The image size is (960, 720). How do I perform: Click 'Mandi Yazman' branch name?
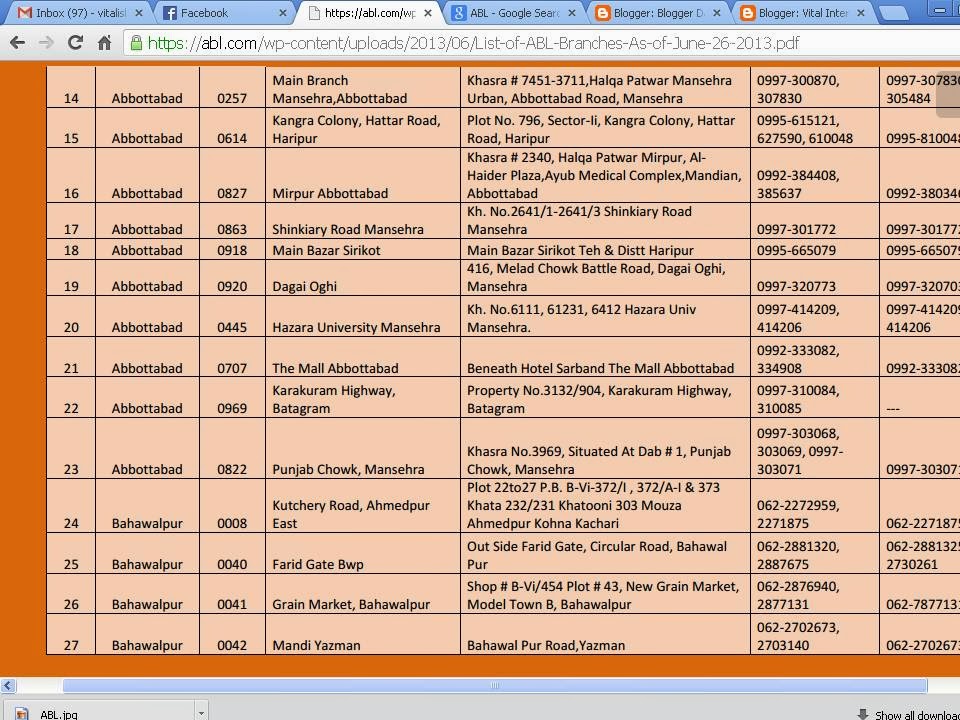coord(316,645)
